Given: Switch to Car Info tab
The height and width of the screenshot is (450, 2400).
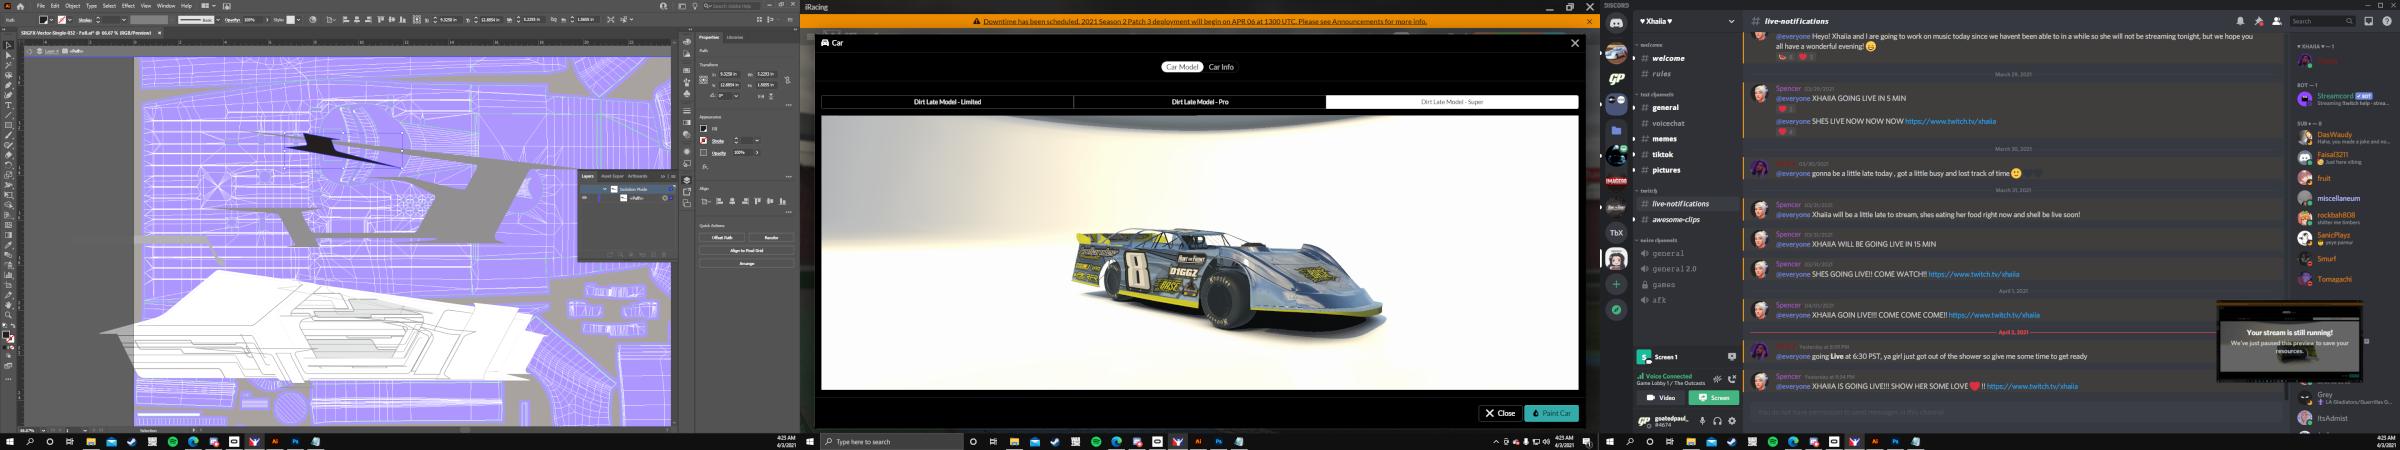Looking at the screenshot, I should pyautogui.click(x=1220, y=67).
